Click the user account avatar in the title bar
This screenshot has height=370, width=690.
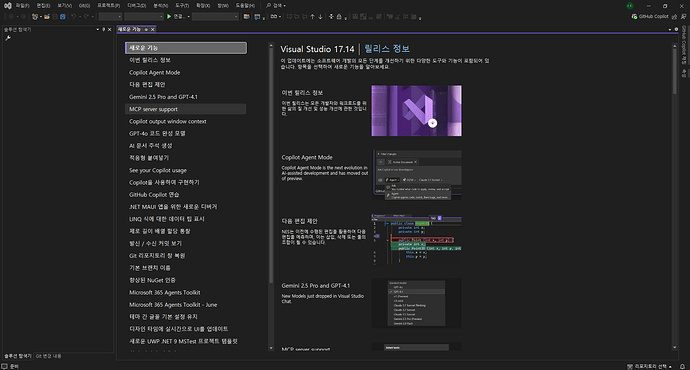[630, 6]
